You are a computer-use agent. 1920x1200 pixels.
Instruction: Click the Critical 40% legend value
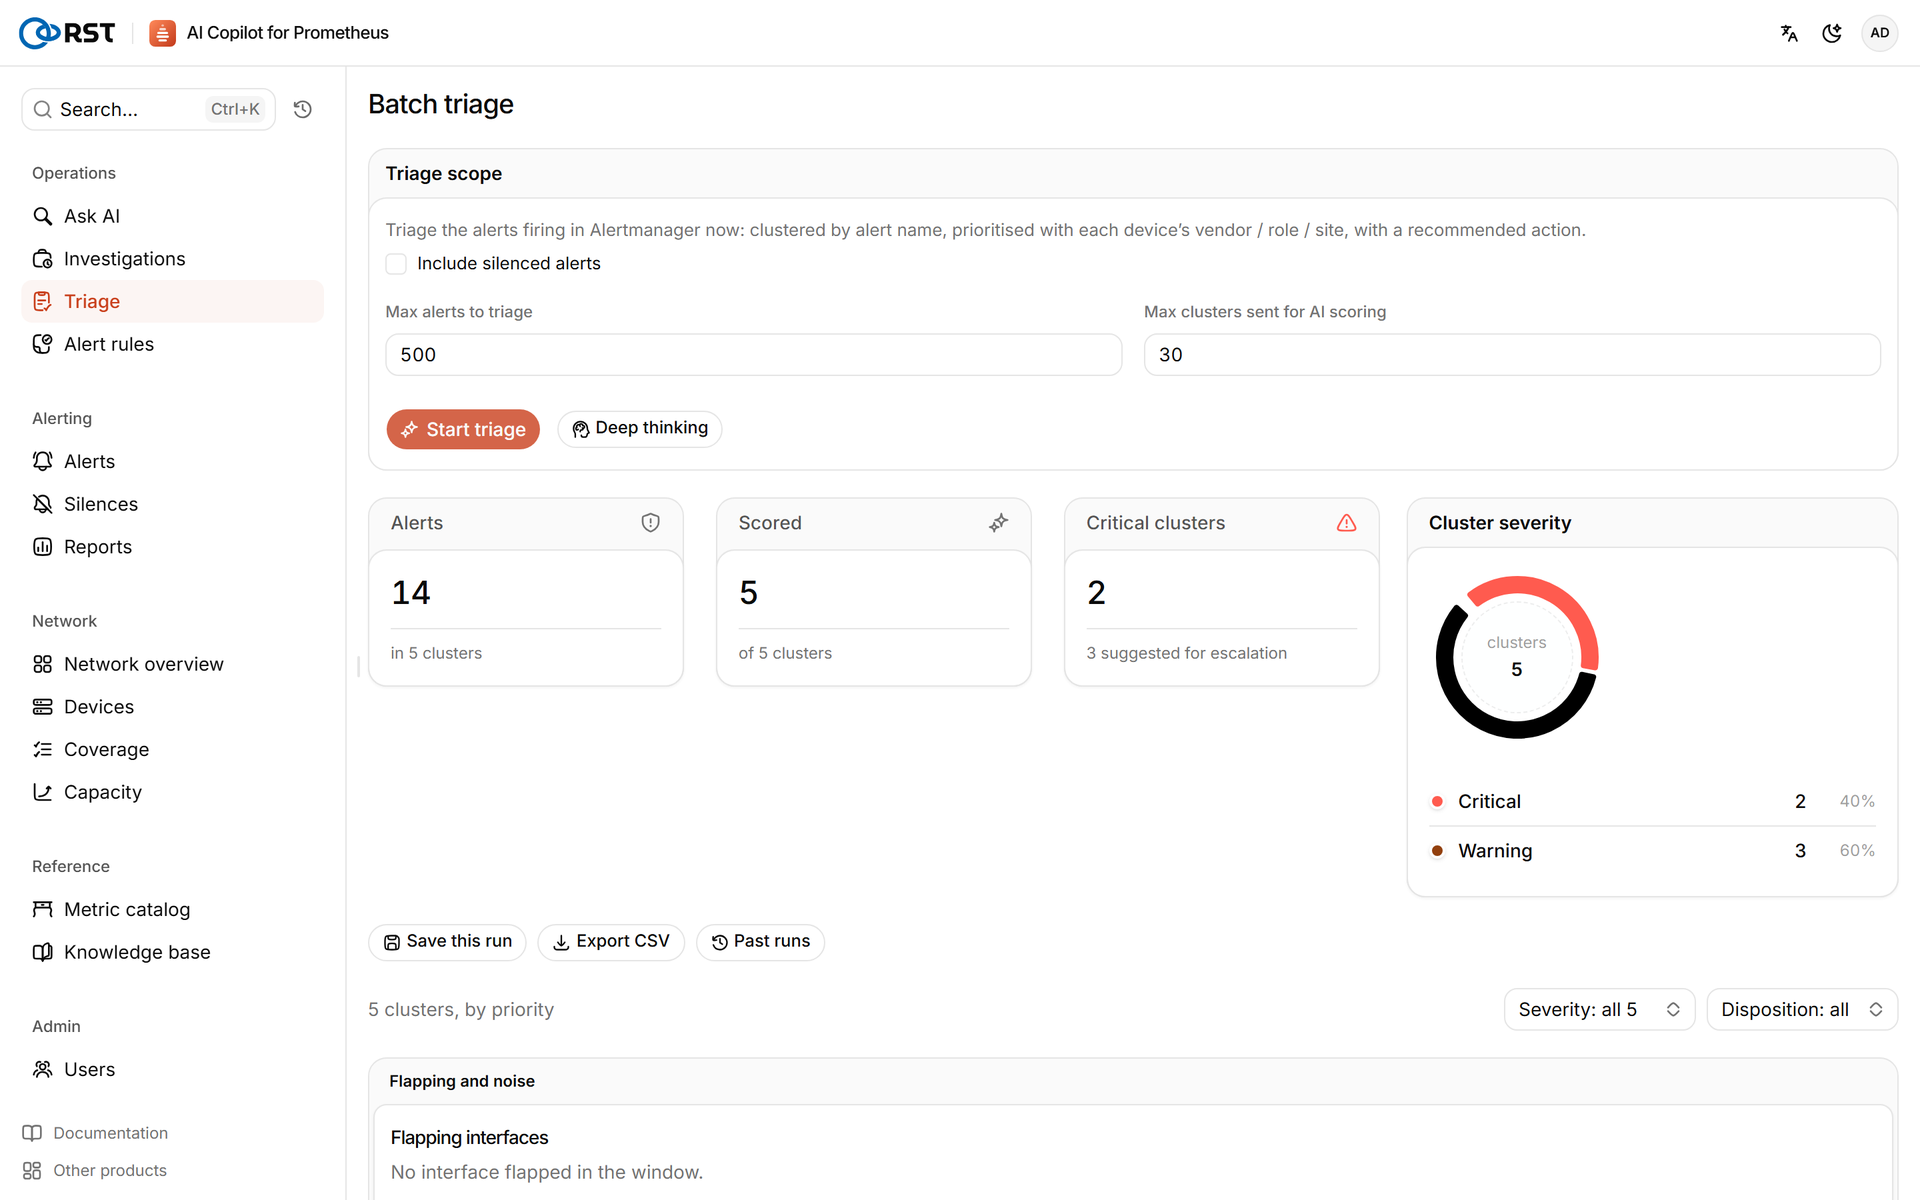[1857, 801]
